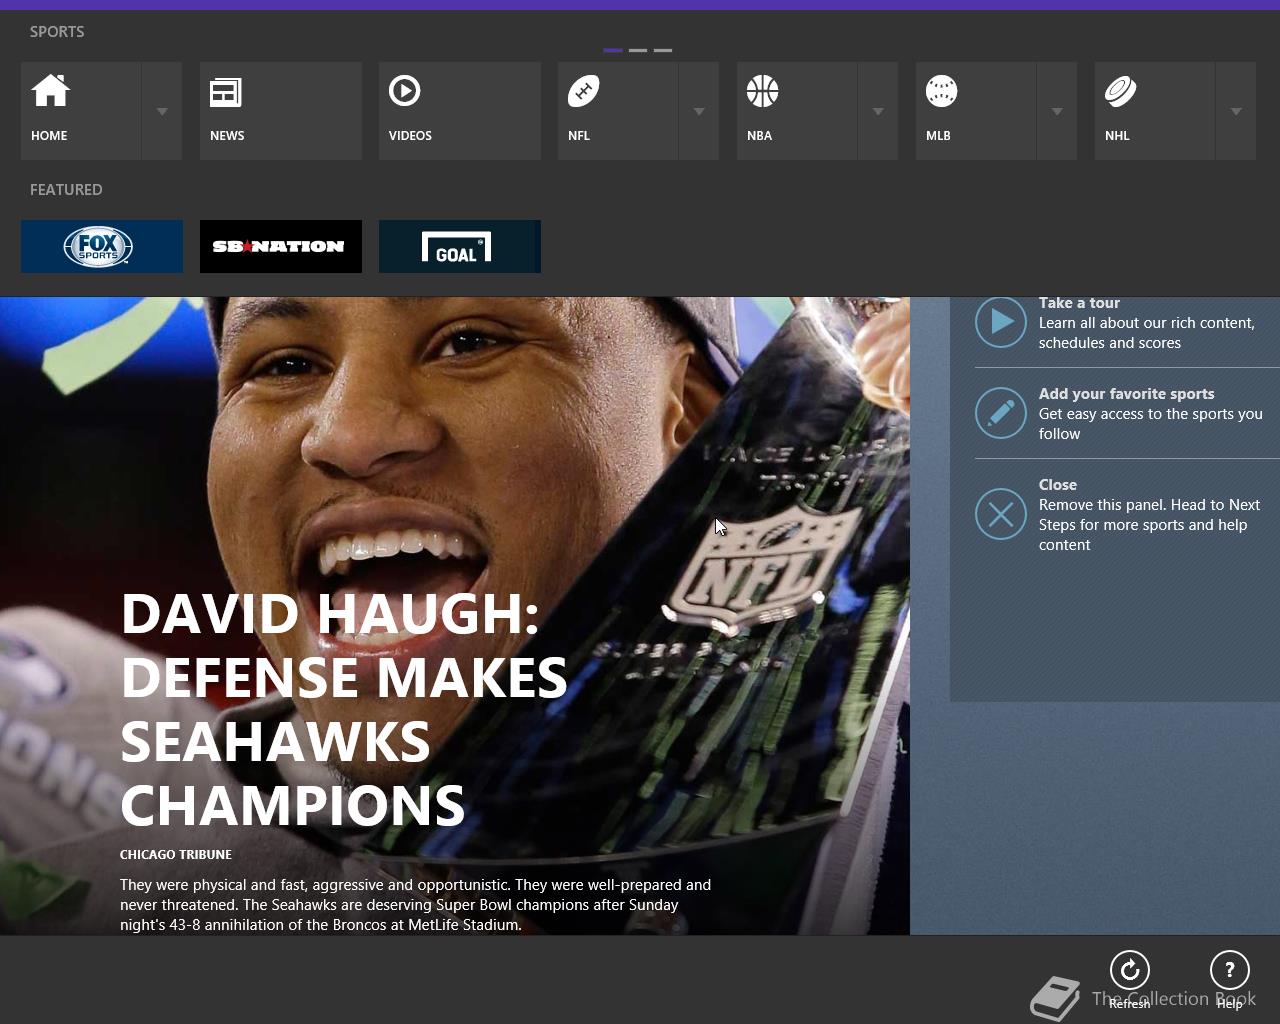Expand the NHL tile dropdown arrow

point(1236,111)
